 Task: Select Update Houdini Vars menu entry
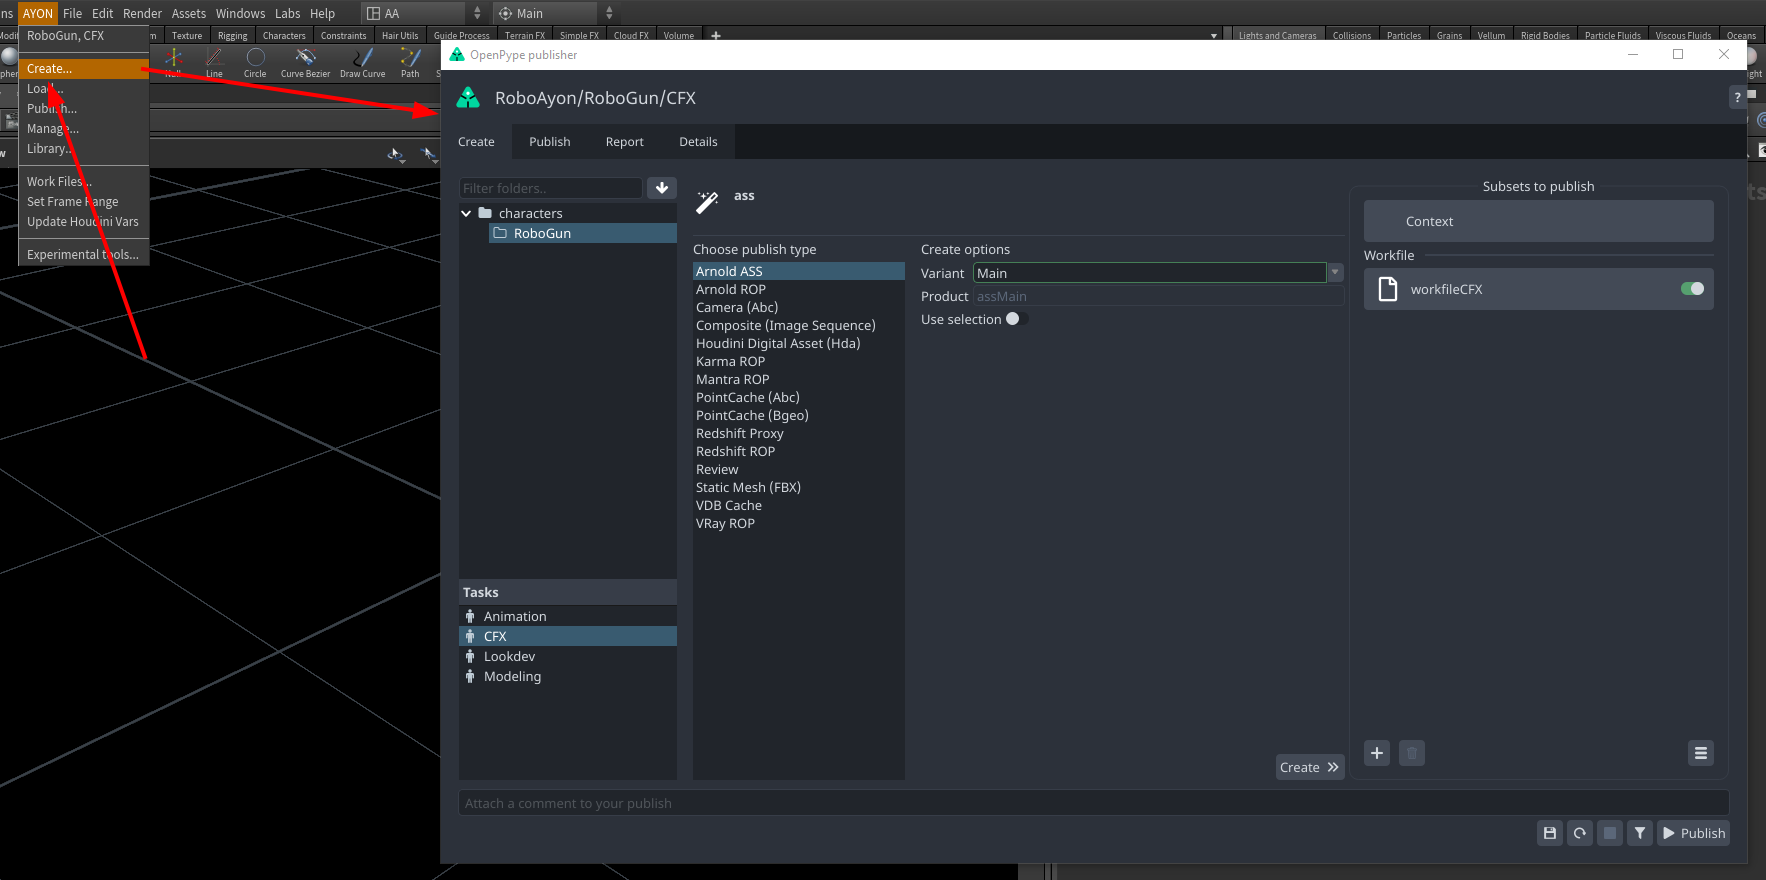(84, 221)
